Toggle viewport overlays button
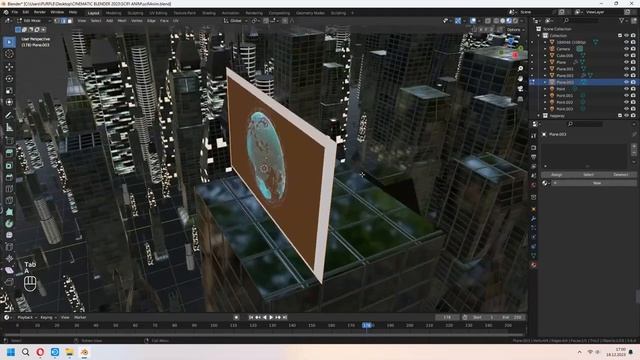 click(473, 20)
